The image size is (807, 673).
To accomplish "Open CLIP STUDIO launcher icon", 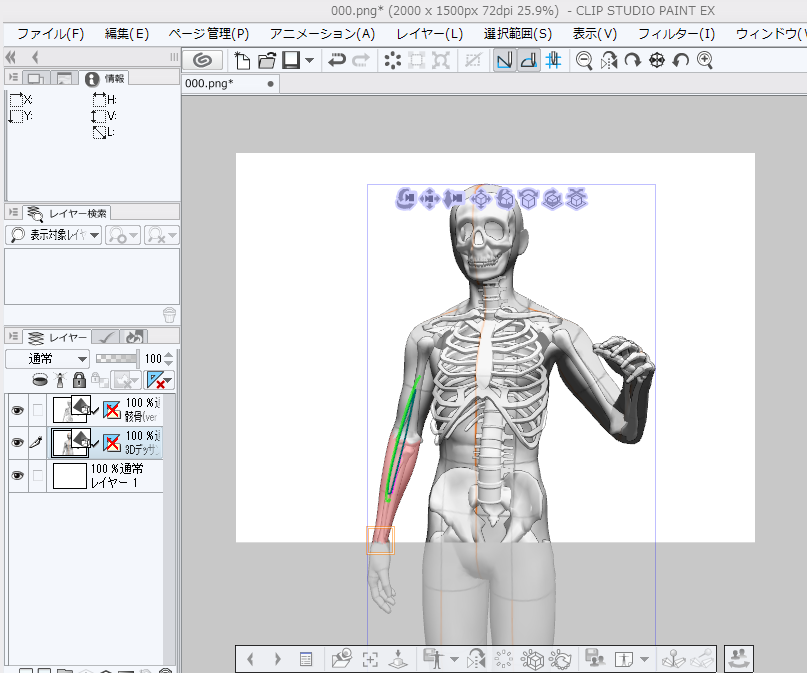I will pyautogui.click(x=204, y=60).
